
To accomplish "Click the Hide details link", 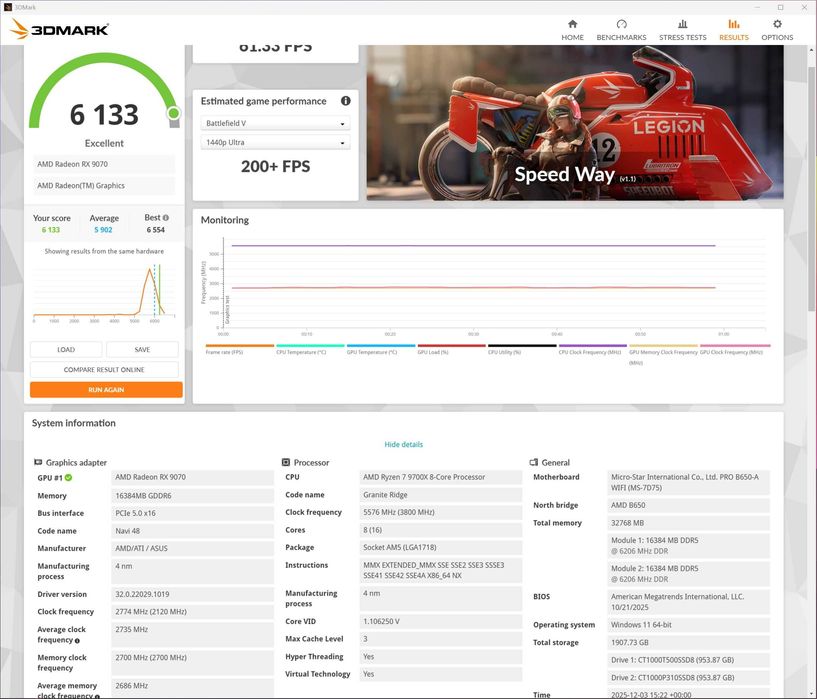I will pos(403,444).
